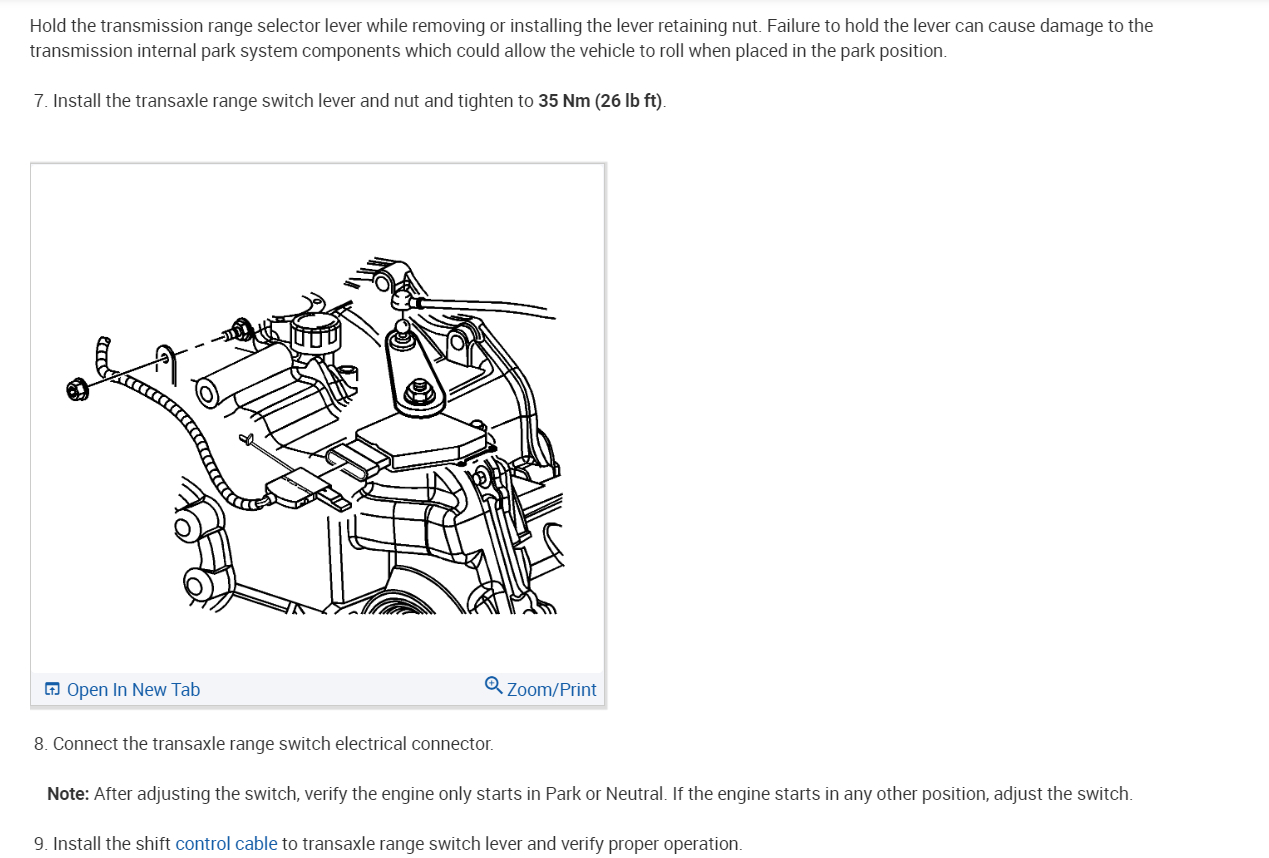The height and width of the screenshot is (858, 1269).
Task: Click step 9 Install the shift text
Action: click(x=388, y=844)
